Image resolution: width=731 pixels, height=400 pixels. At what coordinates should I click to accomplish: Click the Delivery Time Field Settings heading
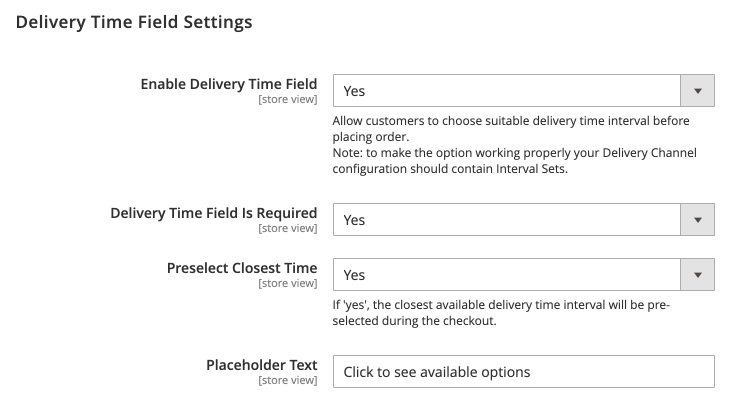(135, 21)
